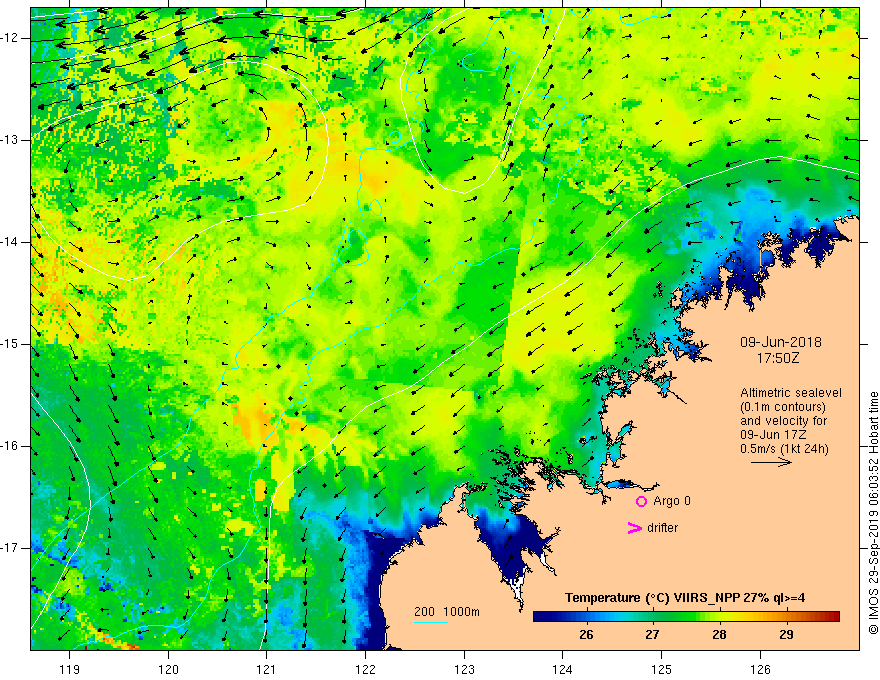
Task: Click the 'Temperature (°C) VIIRS_NPP 27% ql>=4' title
Action: [685, 598]
